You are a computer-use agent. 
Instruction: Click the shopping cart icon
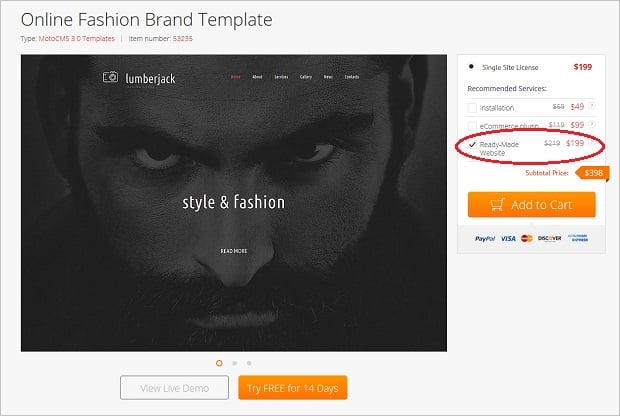(x=495, y=205)
